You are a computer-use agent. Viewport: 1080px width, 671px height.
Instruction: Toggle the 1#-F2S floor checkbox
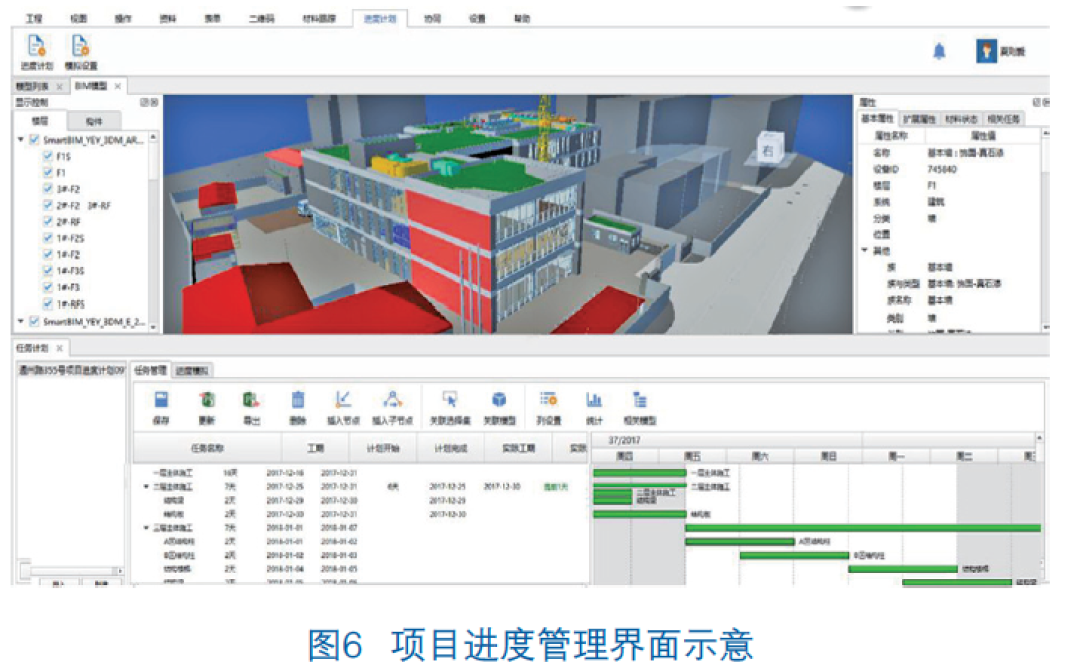[48, 238]
